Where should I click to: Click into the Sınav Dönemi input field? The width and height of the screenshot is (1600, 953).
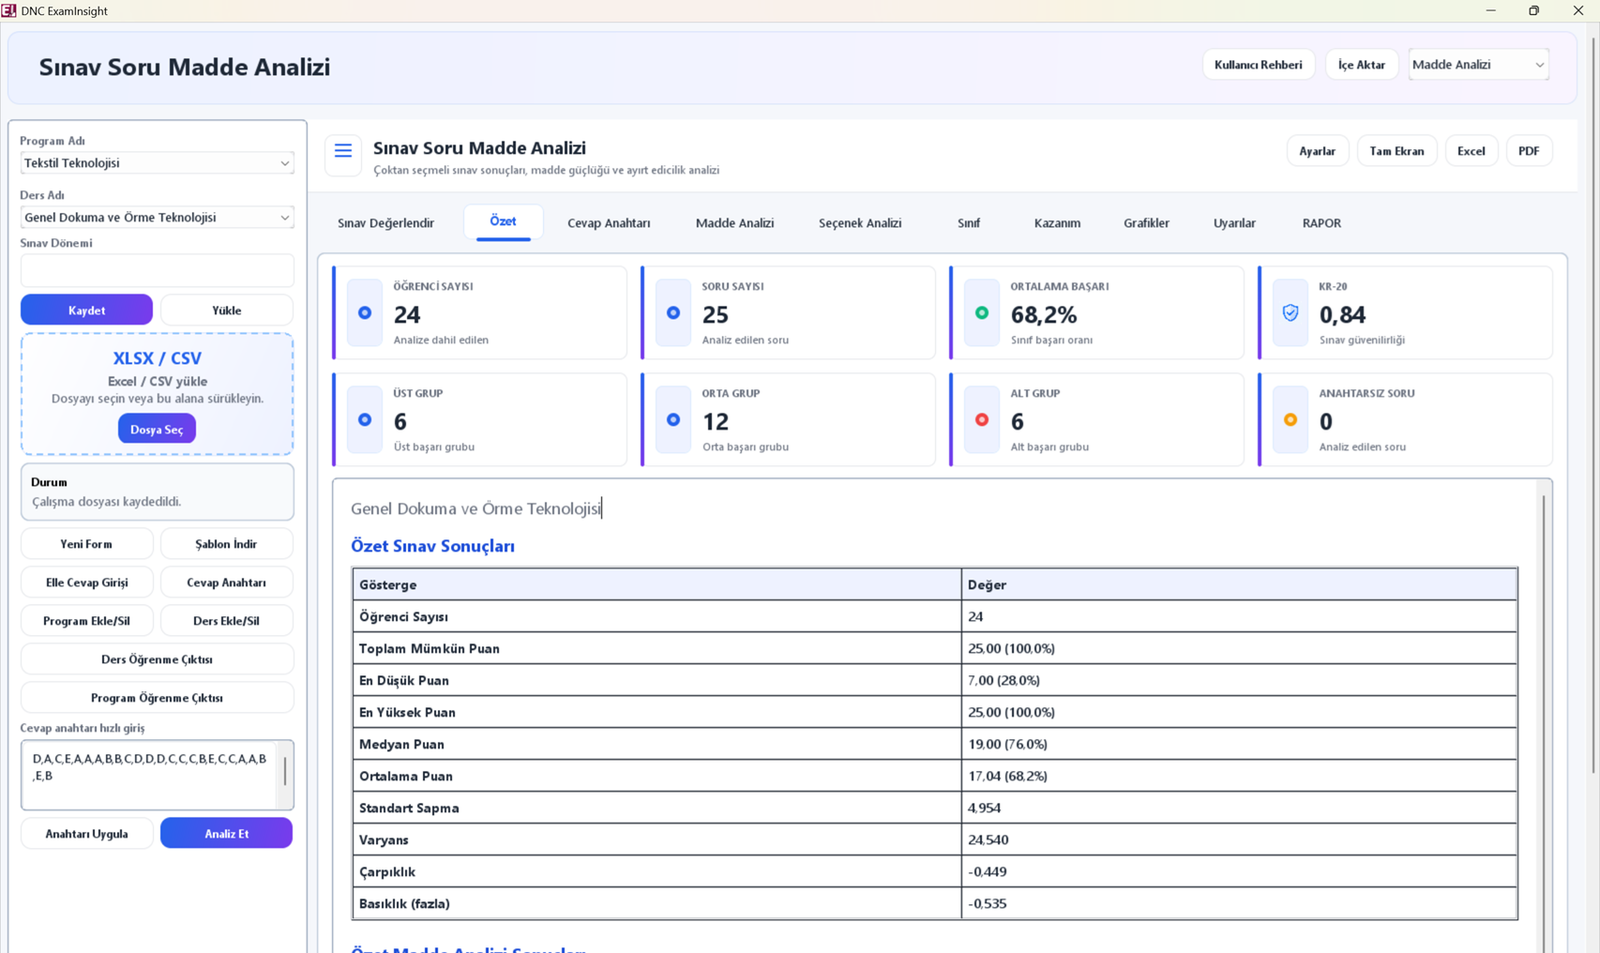[x=157, y=270]
